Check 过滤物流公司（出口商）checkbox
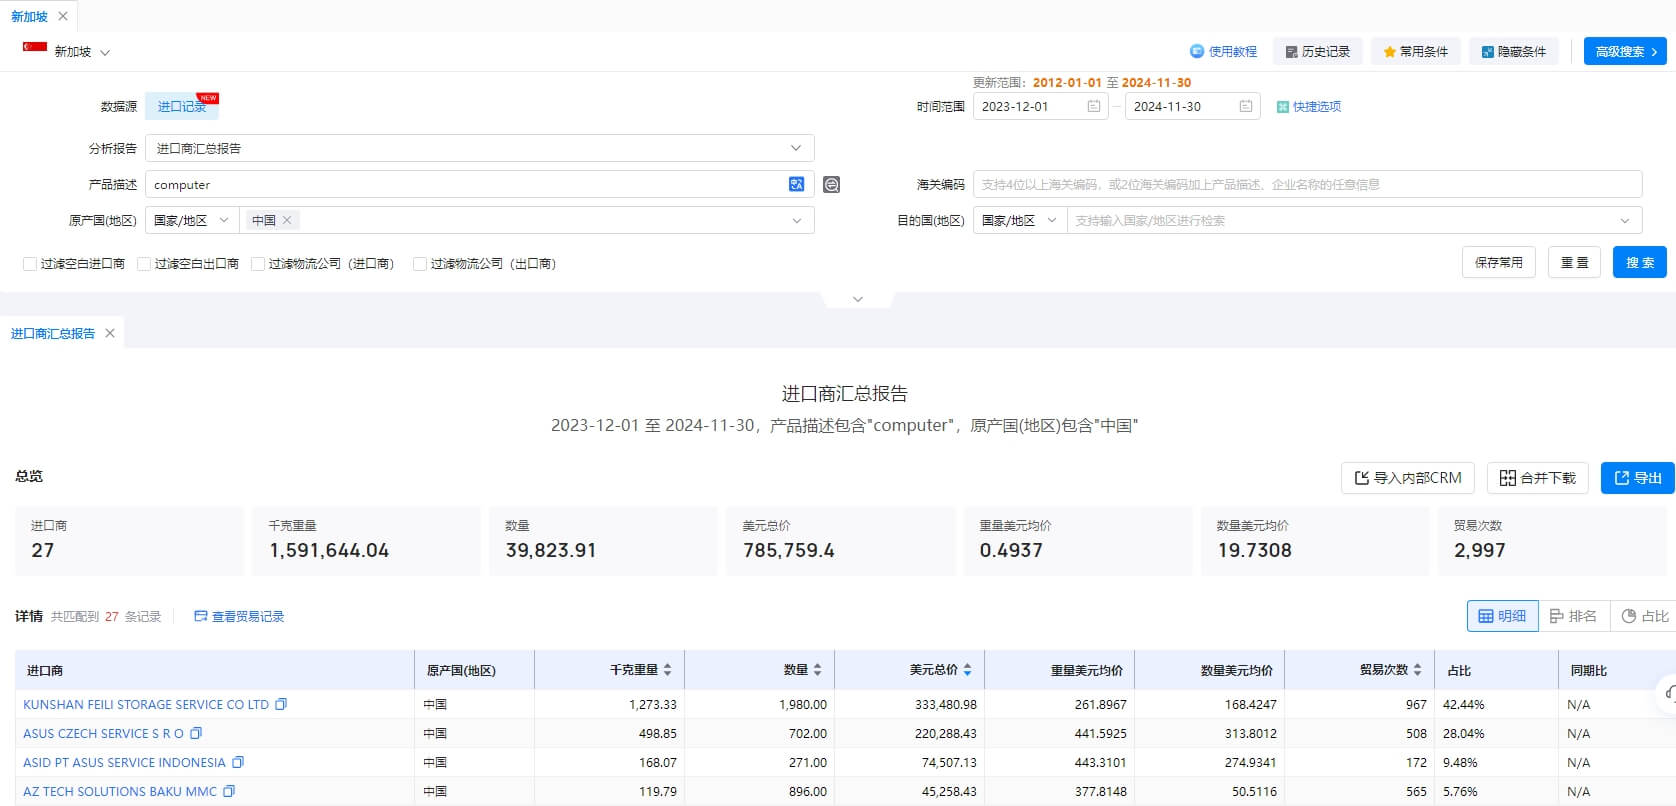 420,264
